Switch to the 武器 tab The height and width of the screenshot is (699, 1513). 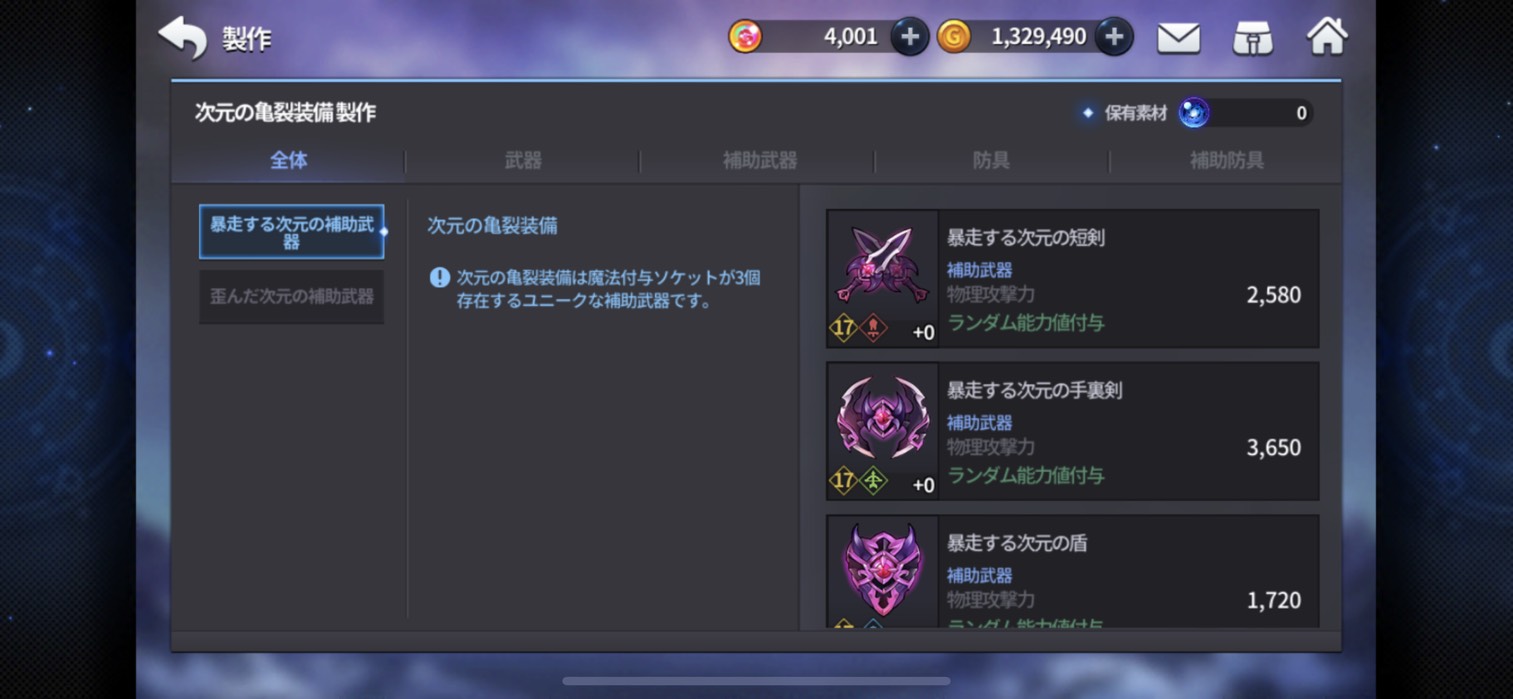pyautogui.click(x=523, y=160)
